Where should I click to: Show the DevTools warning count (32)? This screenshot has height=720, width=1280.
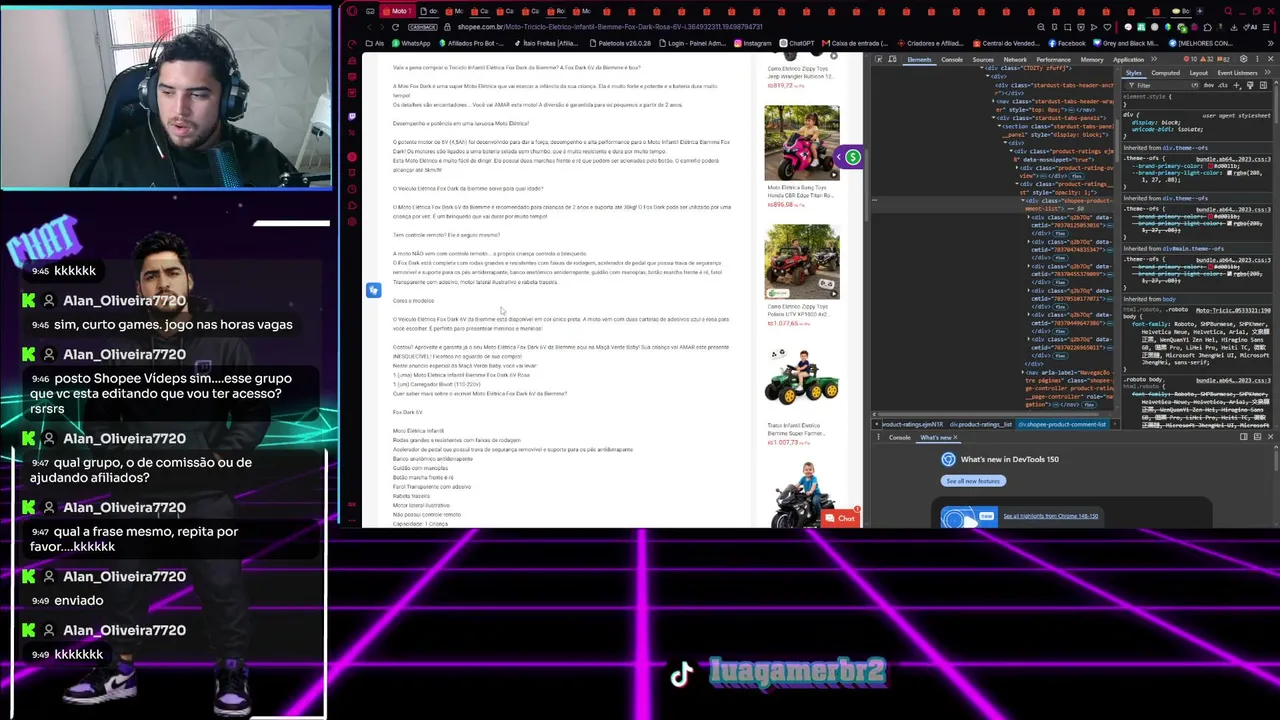[x=1207, y=60]
